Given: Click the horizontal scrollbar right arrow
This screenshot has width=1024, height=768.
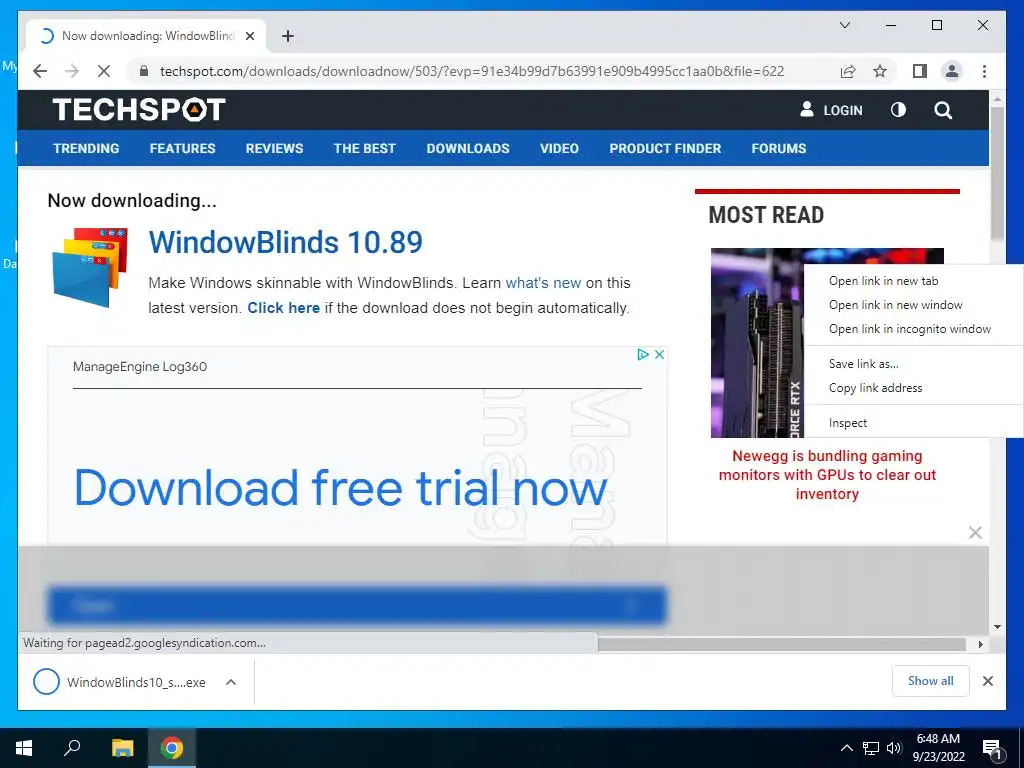Looking at the screenshot, I should tap(980, 644).
